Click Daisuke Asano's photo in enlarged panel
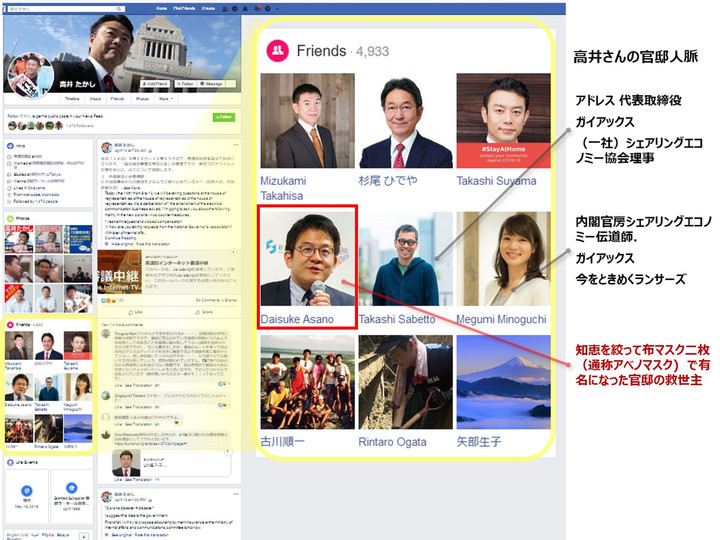 (308, 259)
